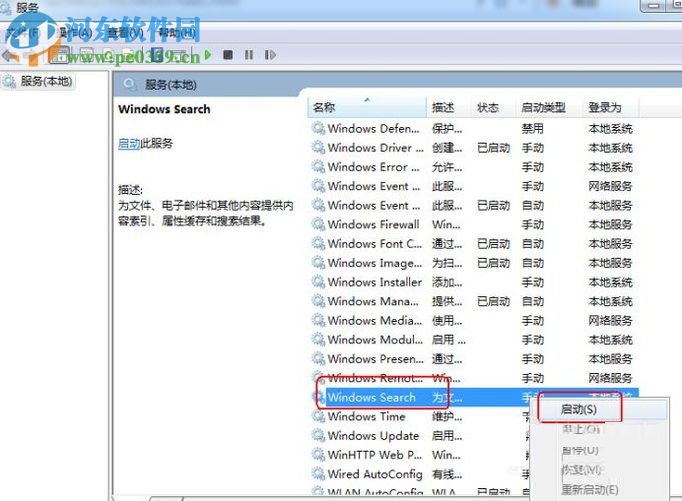Click the gear icon beside Windows Installer
This screenshot has width=682, height=501.
click(318, 282)
